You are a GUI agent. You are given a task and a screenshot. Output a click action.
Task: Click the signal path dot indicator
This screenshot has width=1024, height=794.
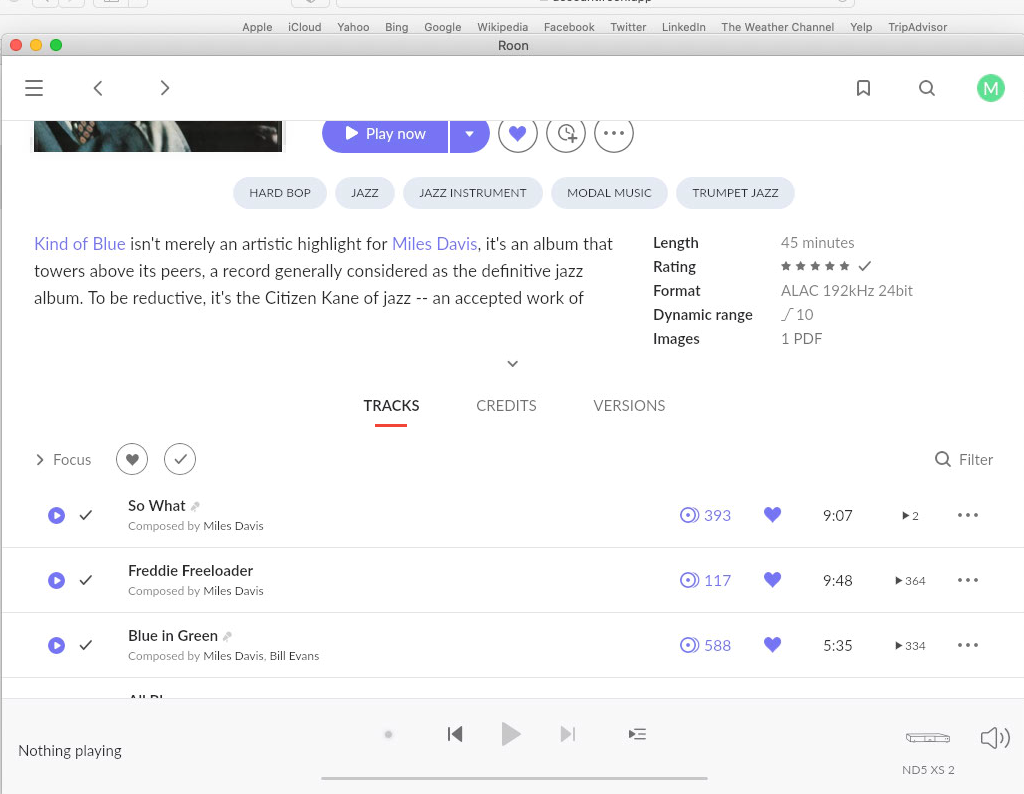pos(389,735)
